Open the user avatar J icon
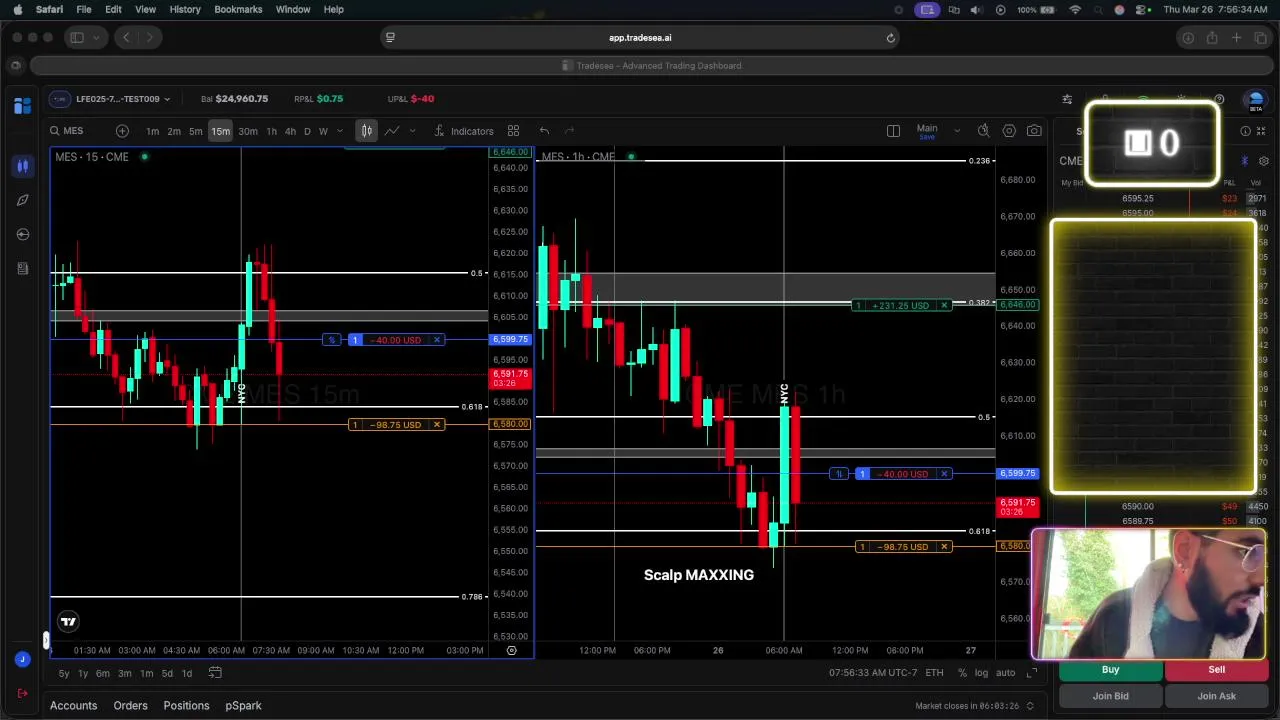This screenshot has height=720, width=1280. coord(22,659)
